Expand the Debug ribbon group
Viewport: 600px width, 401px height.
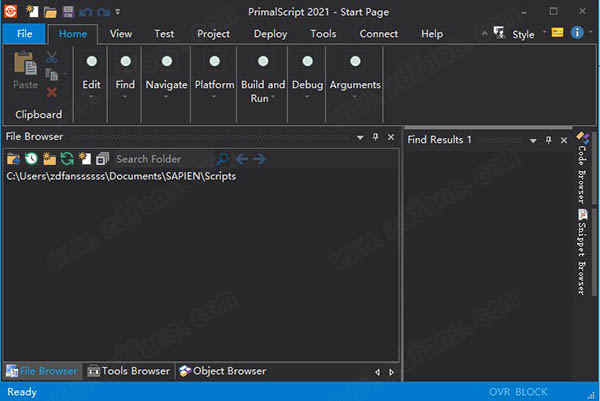[x=307, y=78]
